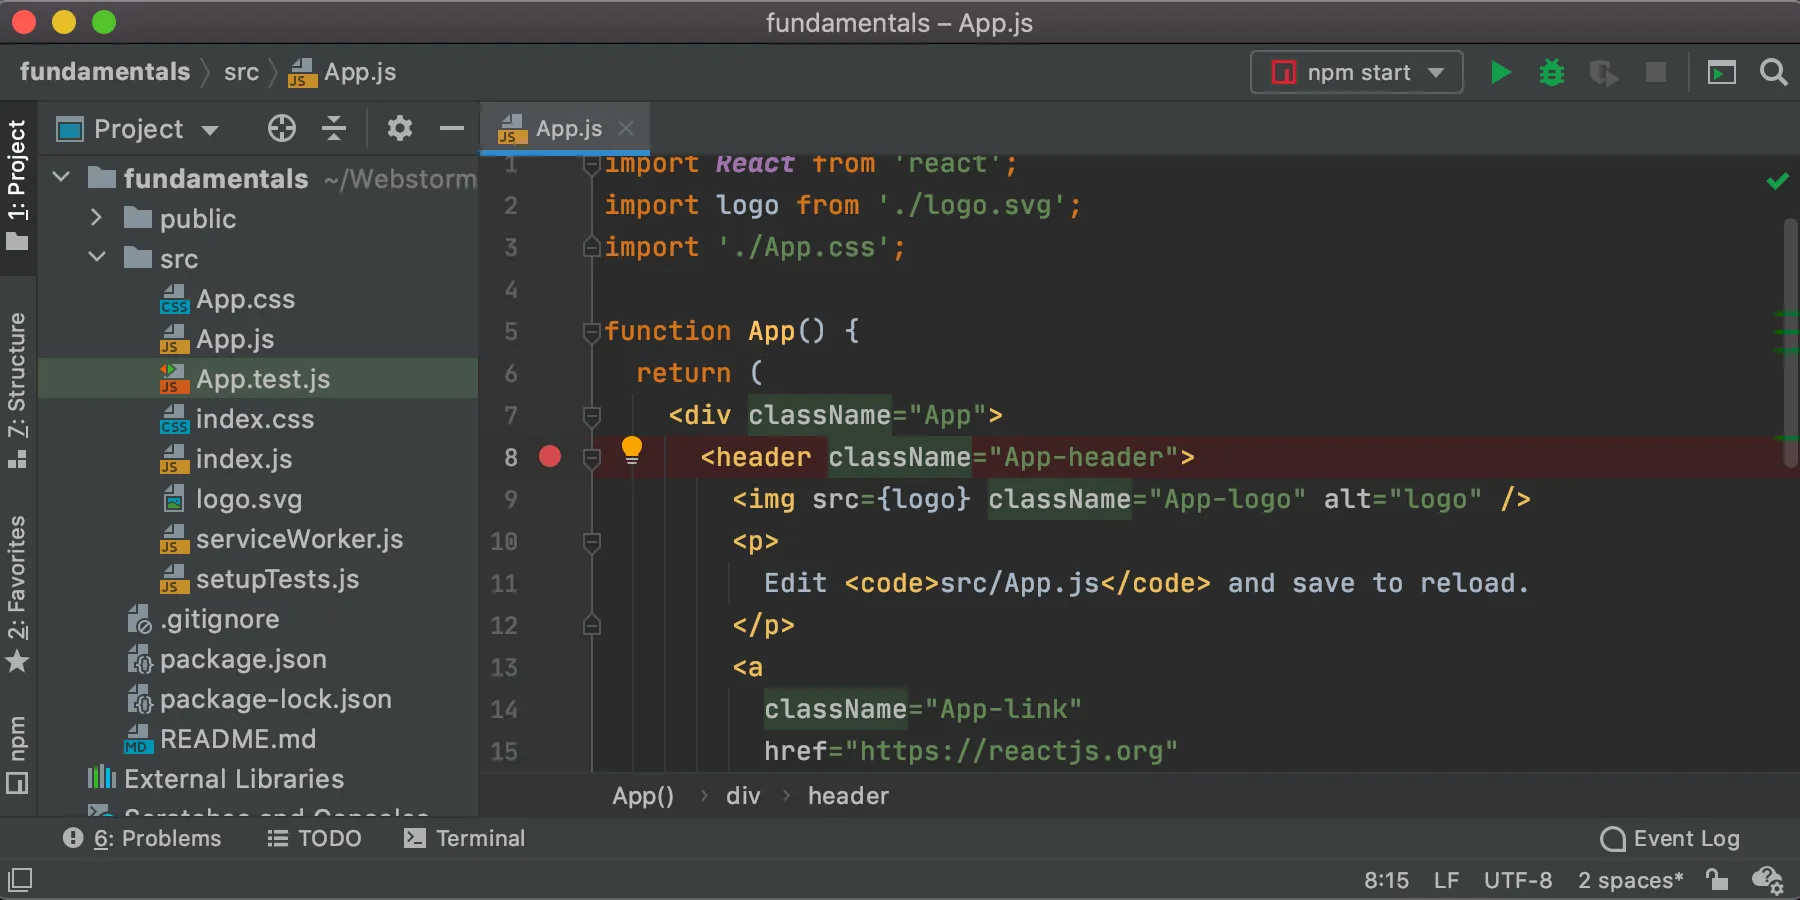Close the App.js editor tab

click(x=626, y=128)
